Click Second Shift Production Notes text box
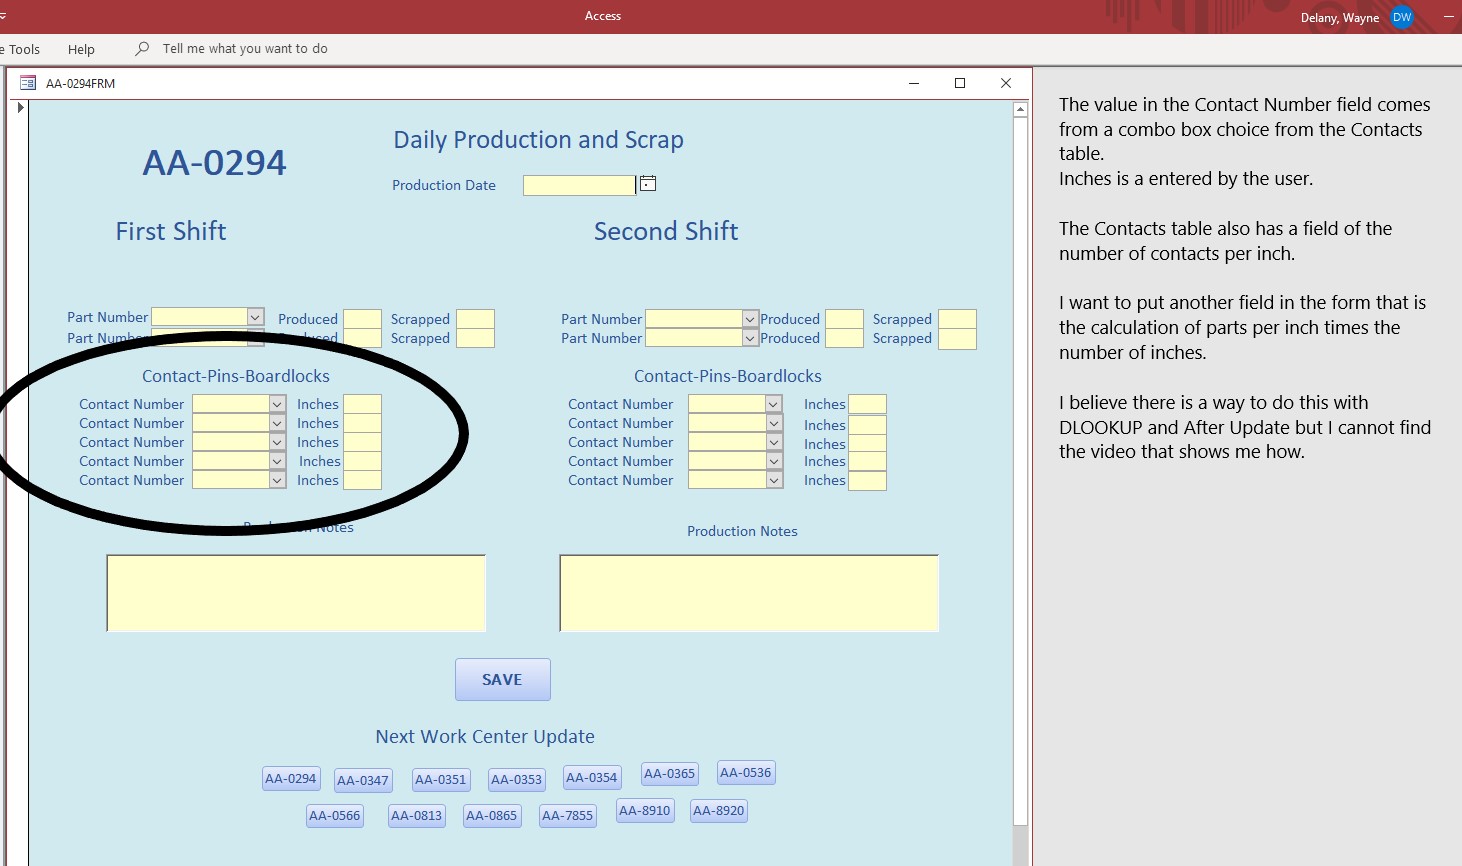The height and width of the screenshot is (866, 1462). (x=749, y=594)
